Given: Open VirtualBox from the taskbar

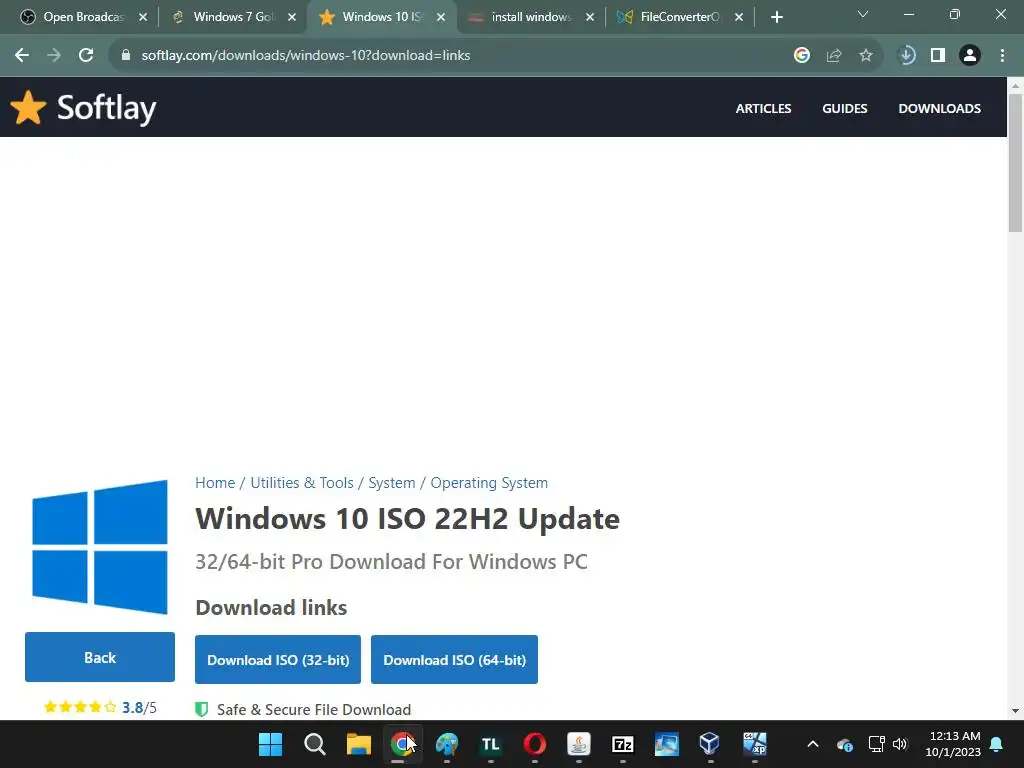Looking at the screenshot, I should [x=710, y=744].
